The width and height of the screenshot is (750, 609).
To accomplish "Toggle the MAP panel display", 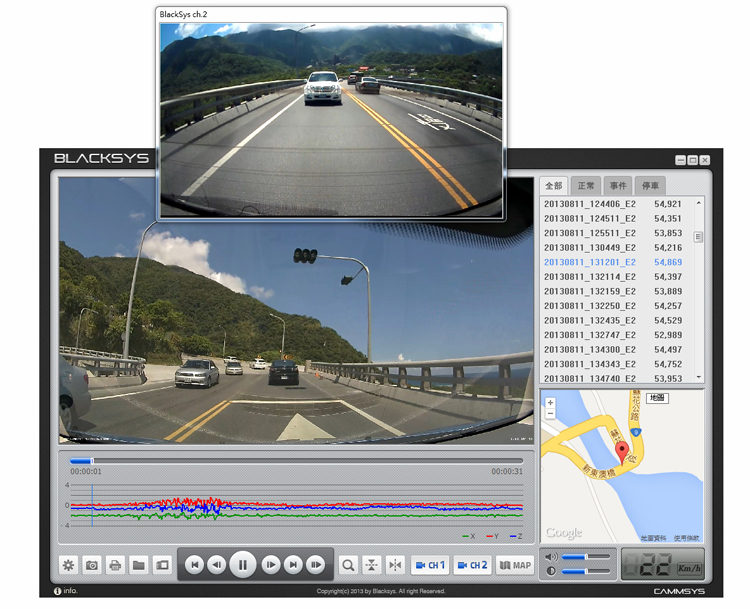I will pos(515,565).
